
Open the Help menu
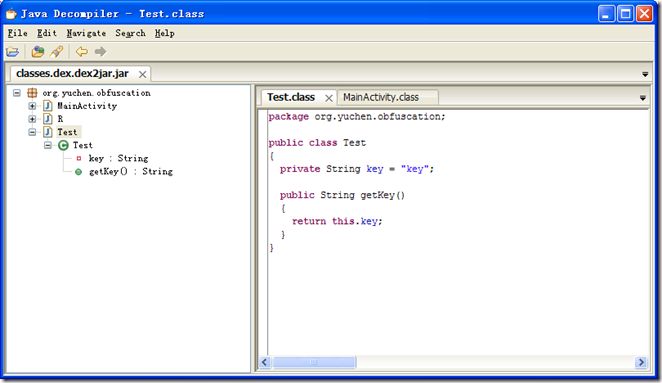165,33
